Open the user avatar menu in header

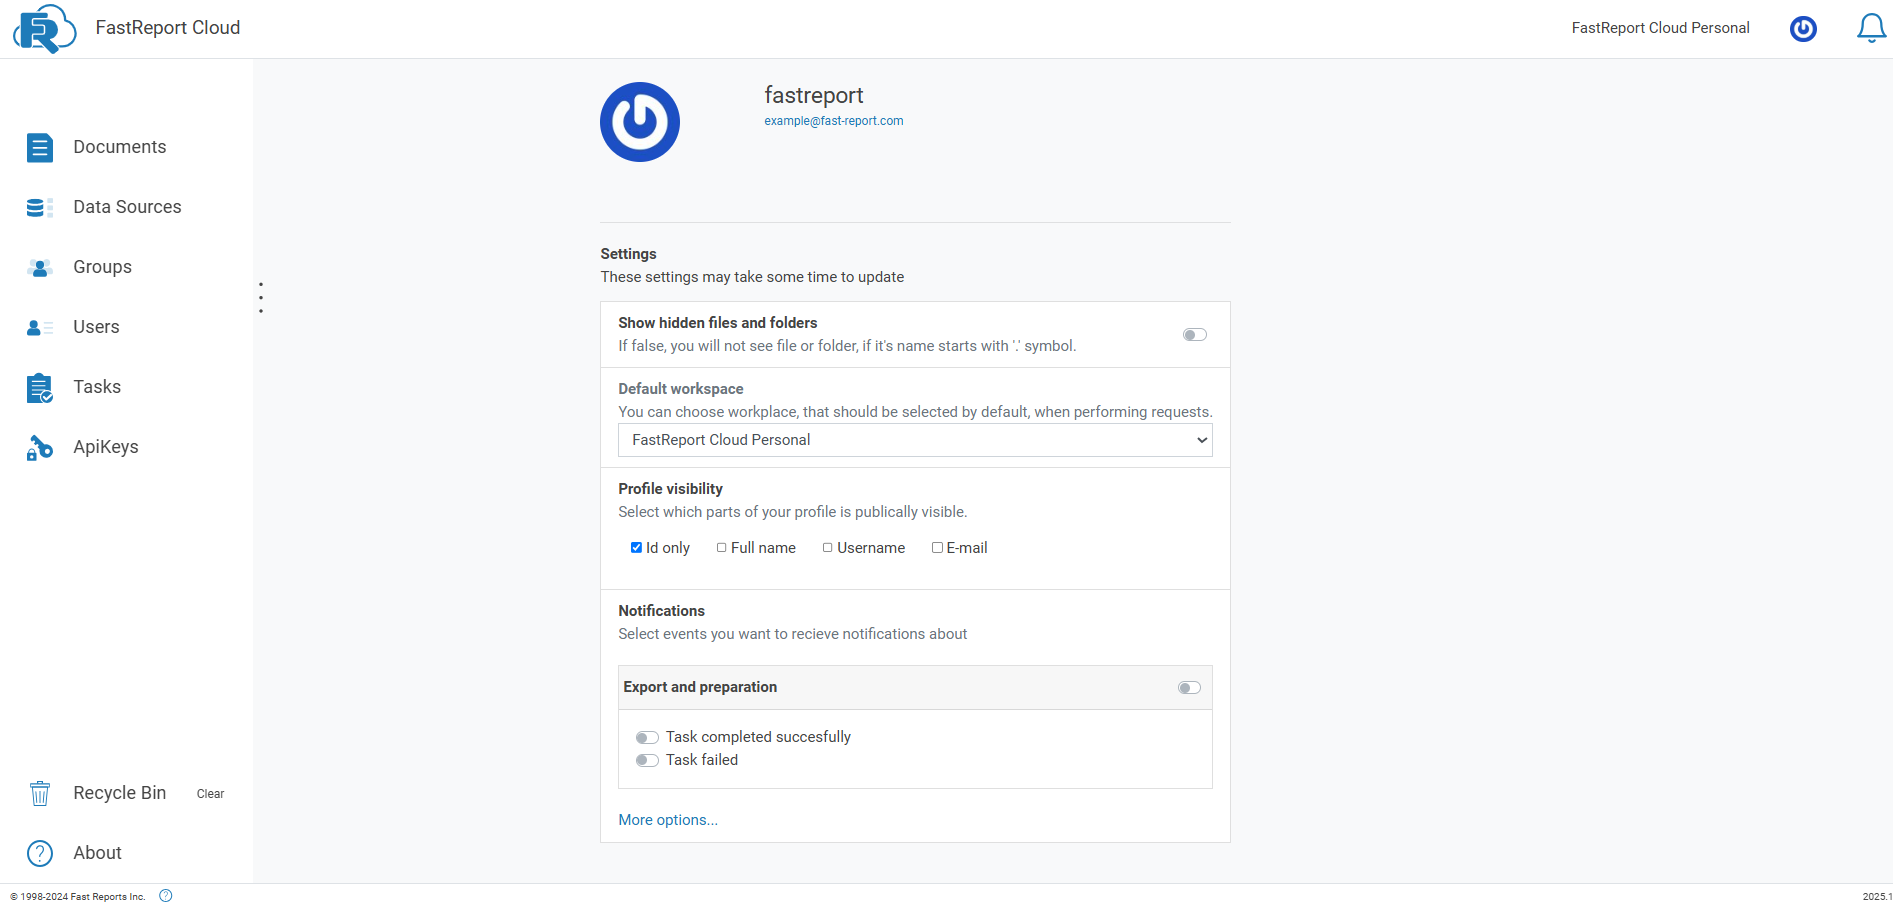[1803, 29]
